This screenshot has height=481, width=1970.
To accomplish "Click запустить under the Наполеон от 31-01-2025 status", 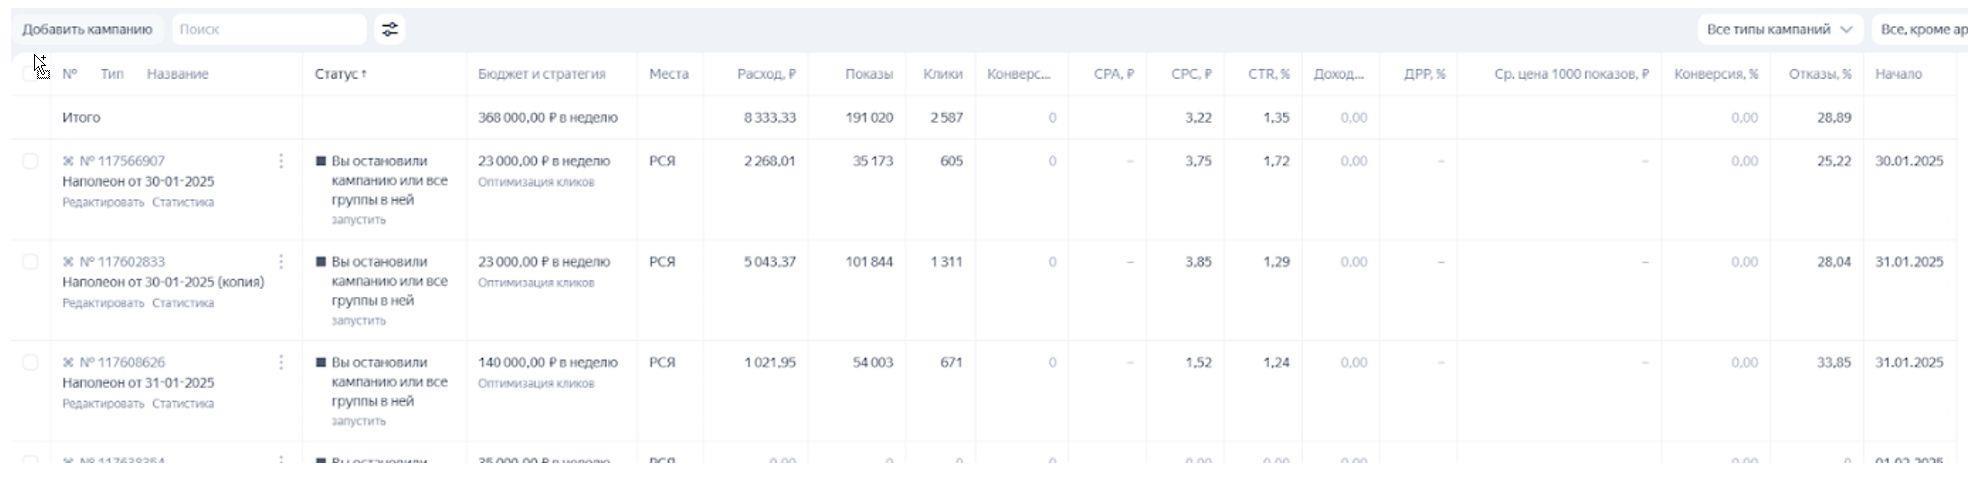I will coord(358,421).
